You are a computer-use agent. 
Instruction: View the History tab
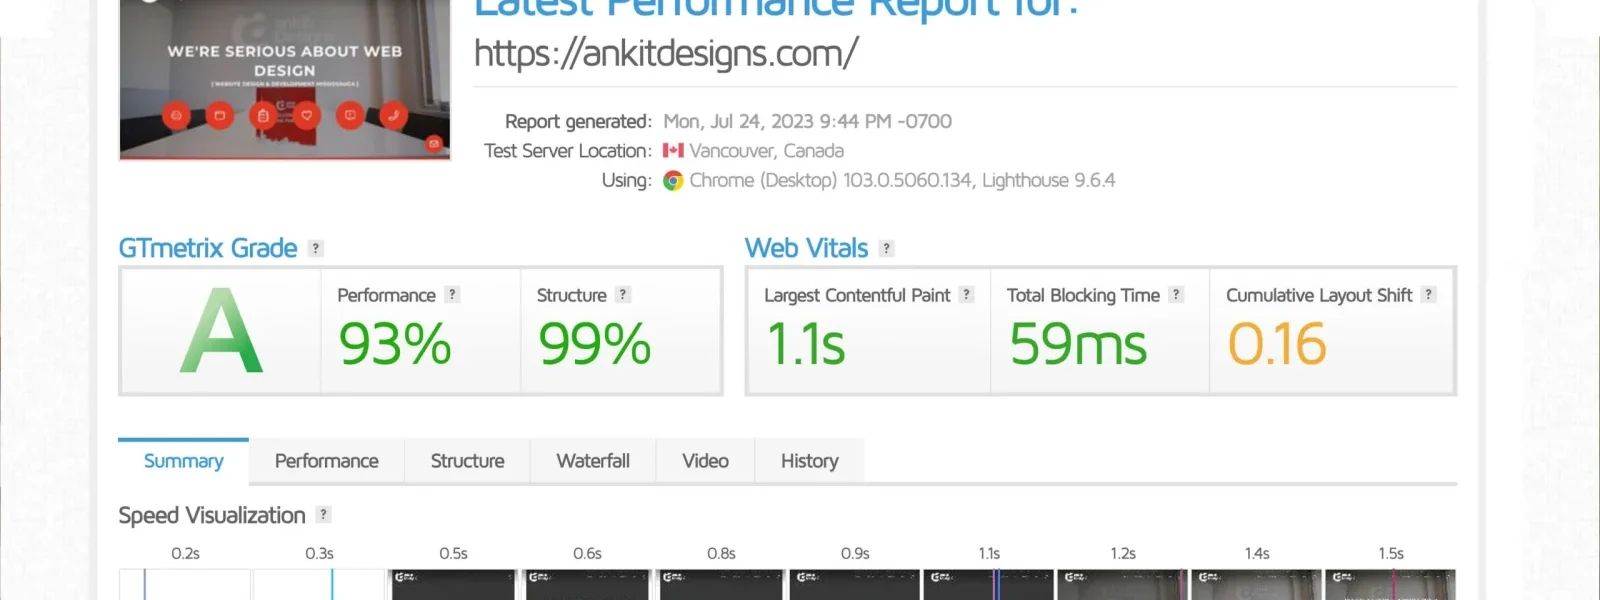coord(810,461)
